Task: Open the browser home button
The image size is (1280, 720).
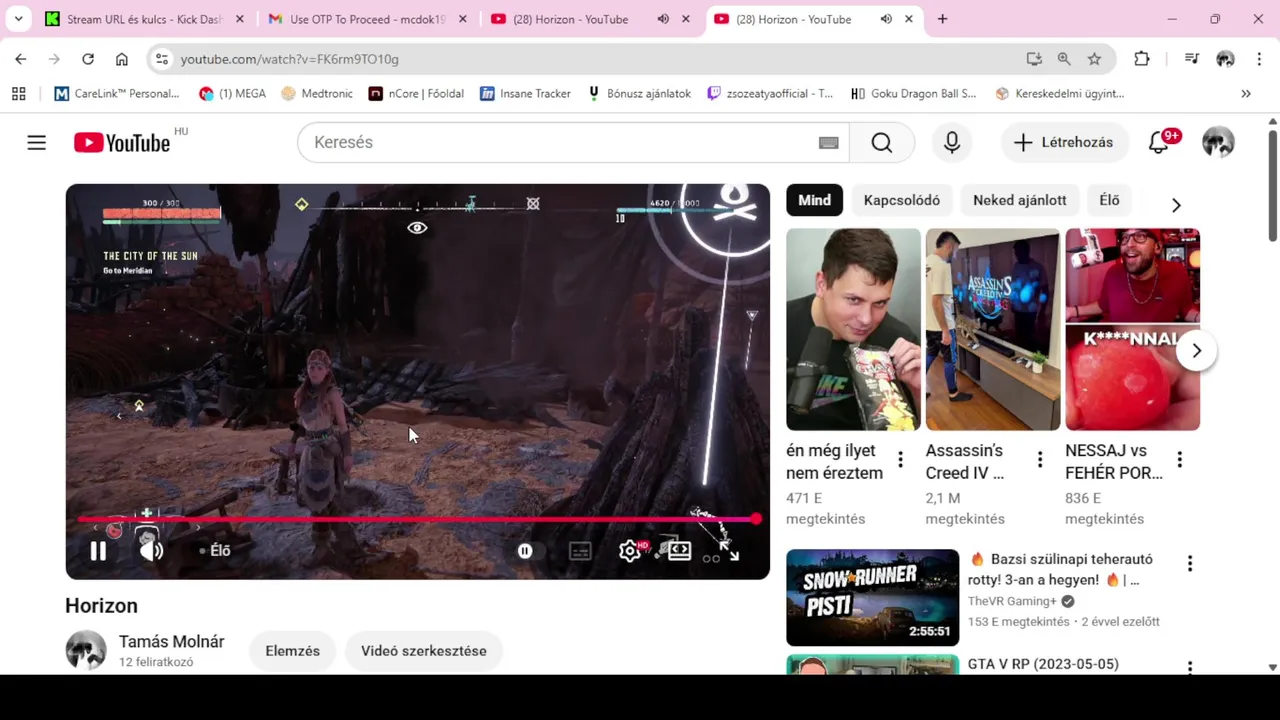Action: pos(122,59)
